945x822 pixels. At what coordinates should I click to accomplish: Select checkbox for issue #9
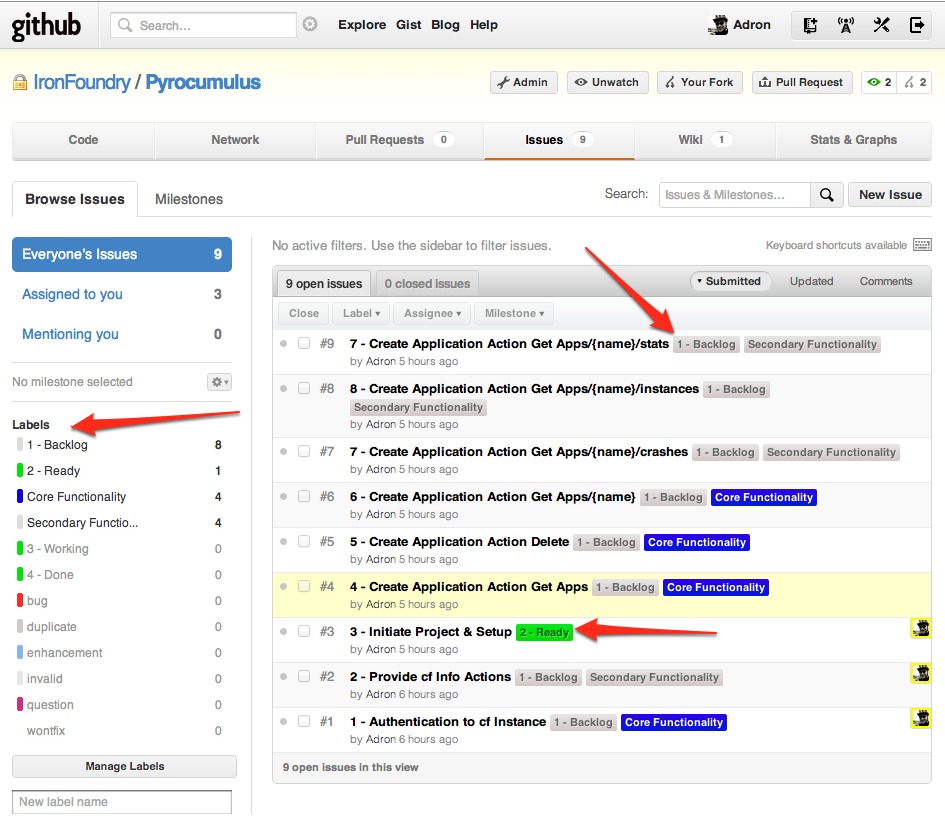pyautogui.click(x=304, y=343)
